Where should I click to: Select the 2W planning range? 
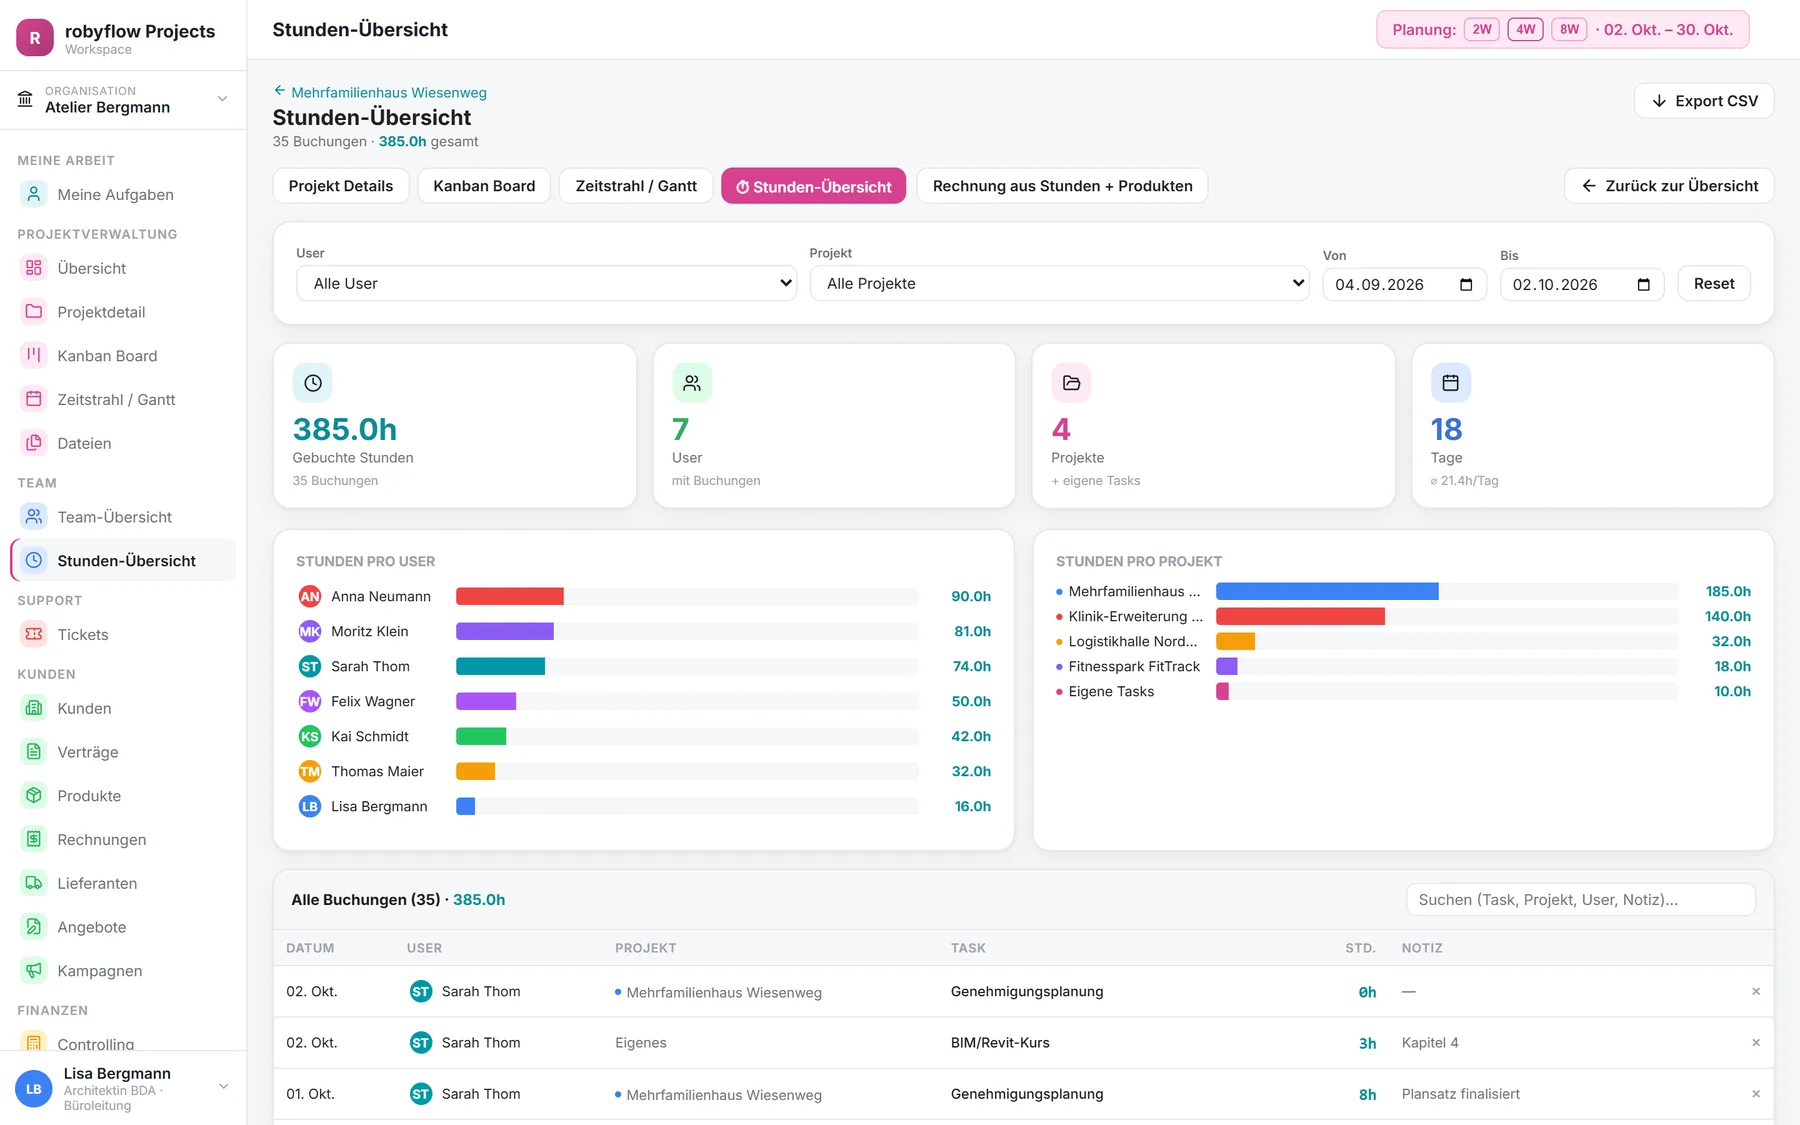(x=1482, y=29)
